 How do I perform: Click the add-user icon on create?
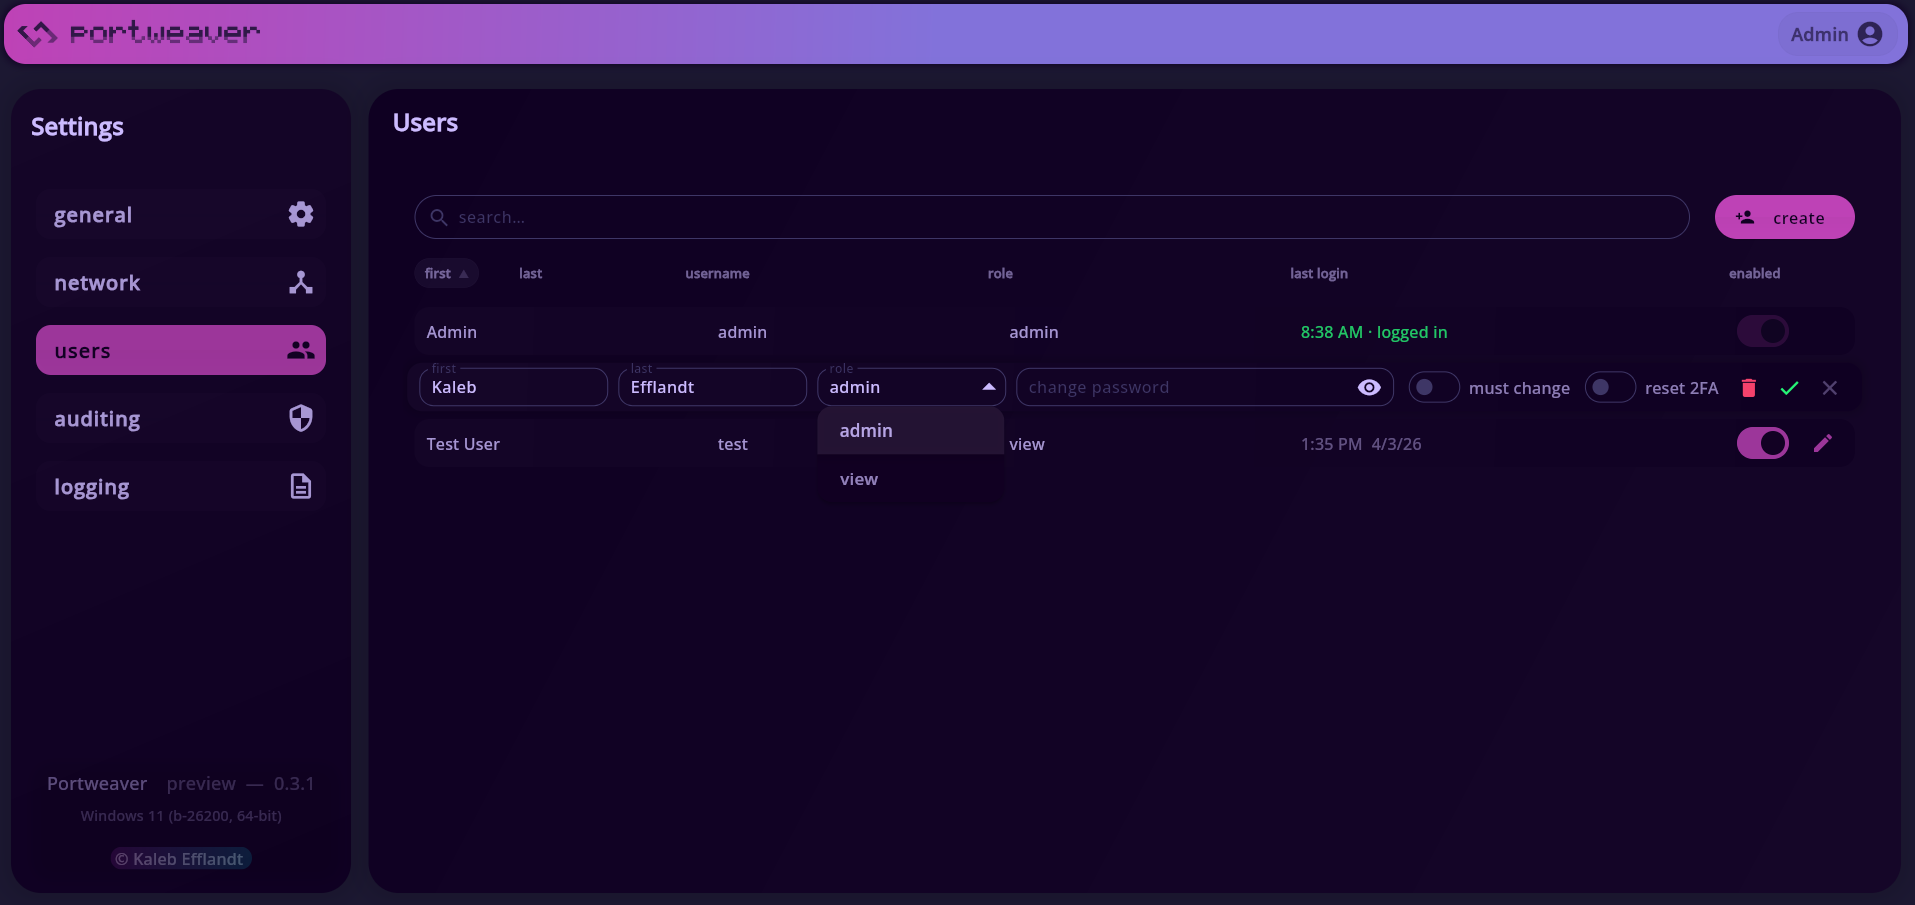(1745, 217)
